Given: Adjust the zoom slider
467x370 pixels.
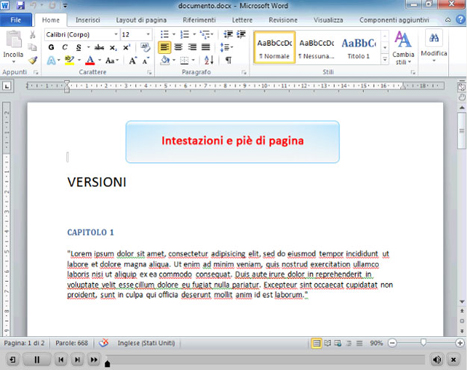Looking at the screenshot, I should 423,342.
